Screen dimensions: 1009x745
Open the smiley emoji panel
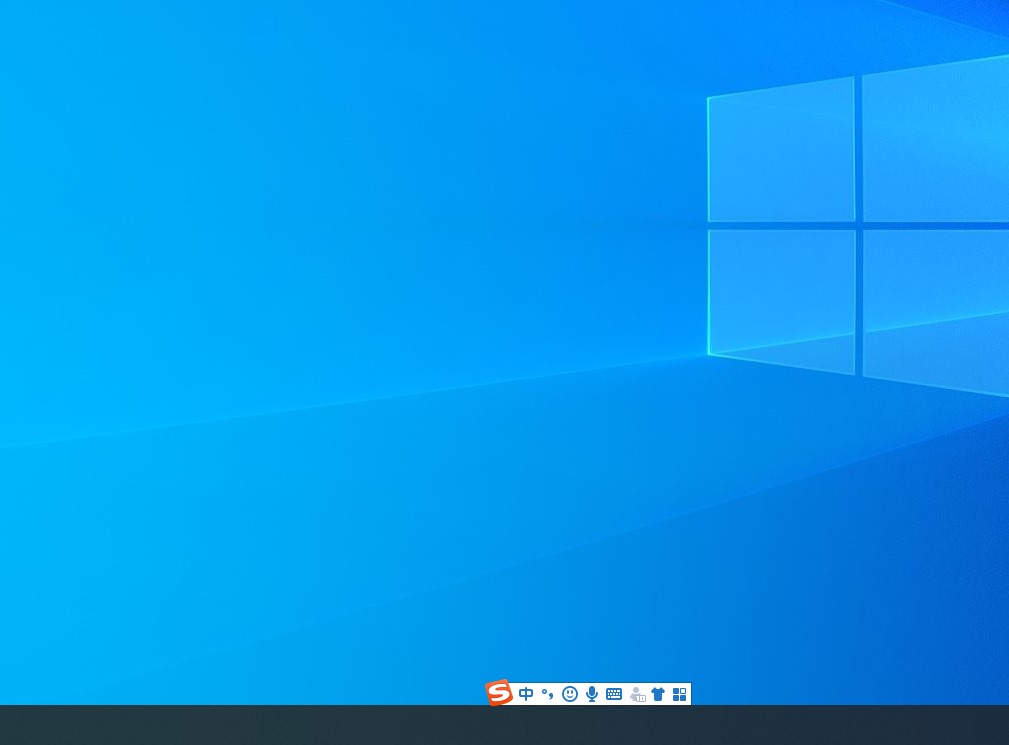[x=569, y=694]
